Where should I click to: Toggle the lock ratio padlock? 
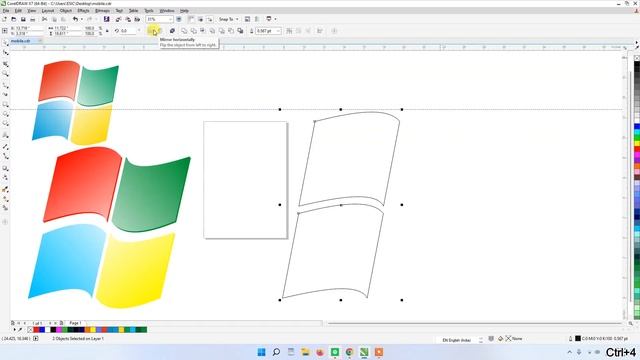[x=107, y=31]
